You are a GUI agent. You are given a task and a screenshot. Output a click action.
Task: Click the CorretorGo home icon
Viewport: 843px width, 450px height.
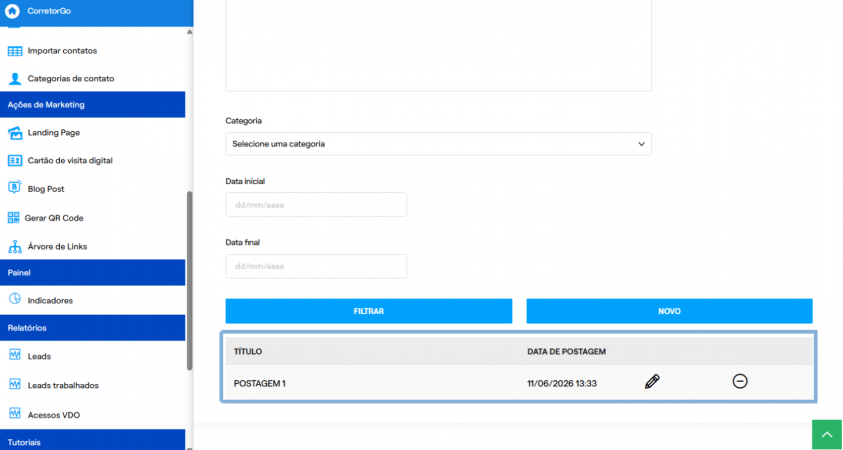(12, 11)
